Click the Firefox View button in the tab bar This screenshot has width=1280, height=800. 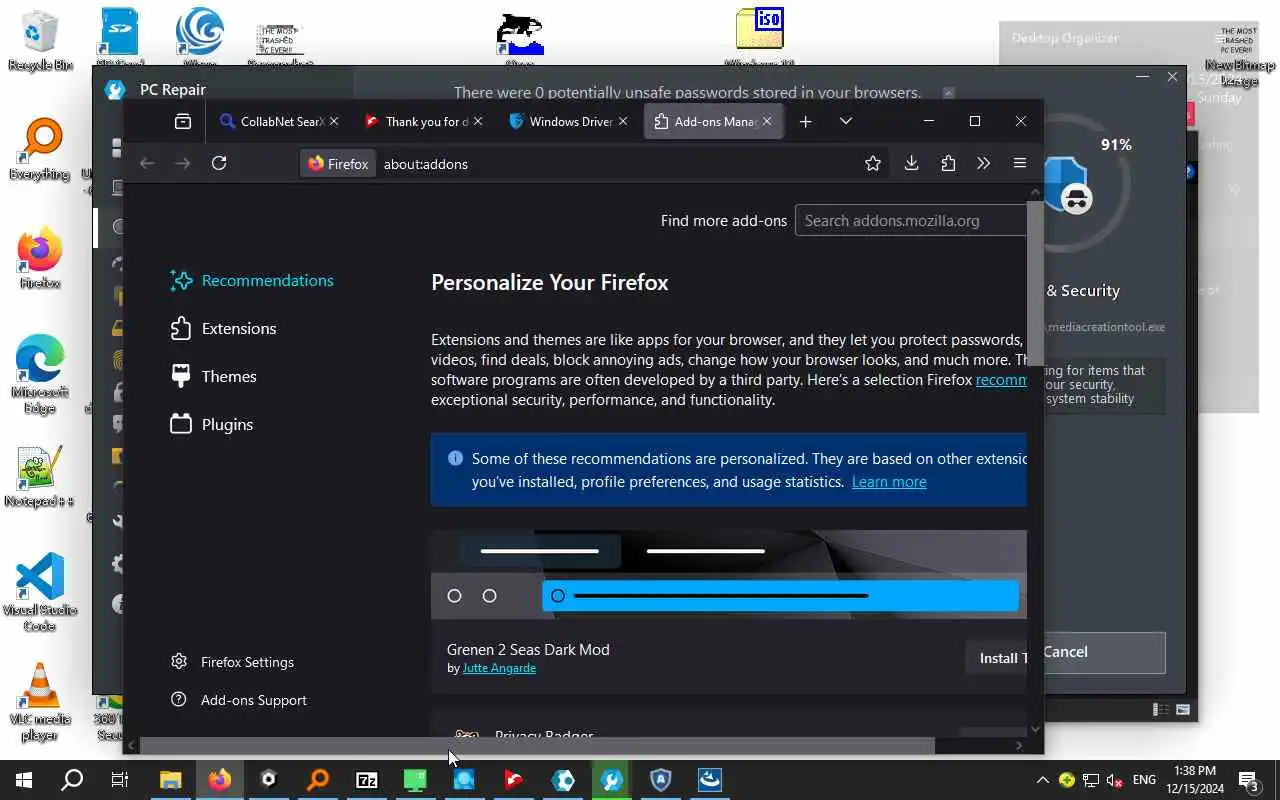click(183, 122)
